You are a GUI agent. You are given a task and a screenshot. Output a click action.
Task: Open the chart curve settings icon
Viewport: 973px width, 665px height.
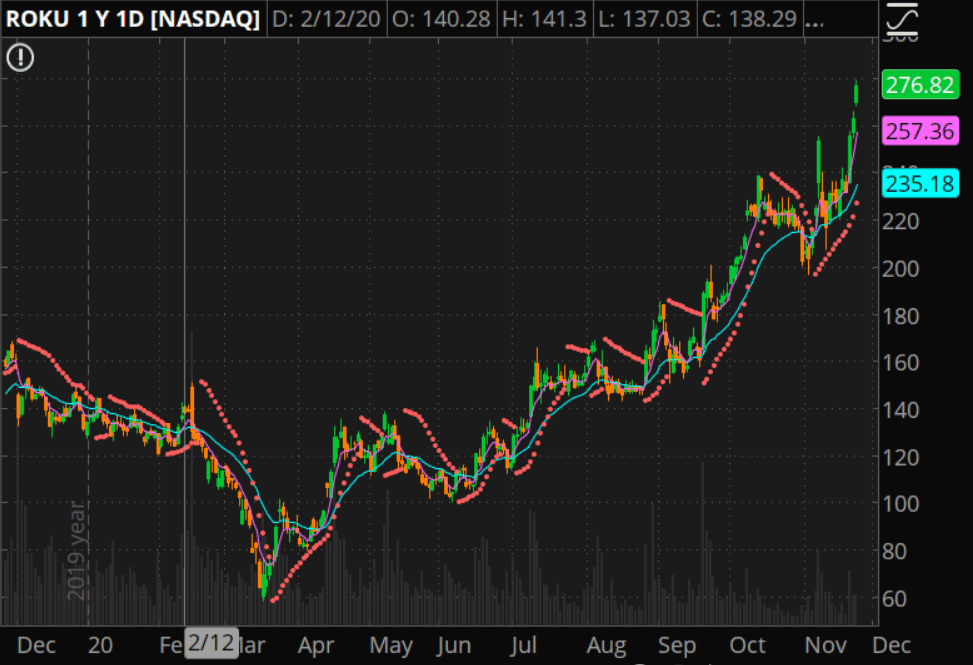click(902, 19)
